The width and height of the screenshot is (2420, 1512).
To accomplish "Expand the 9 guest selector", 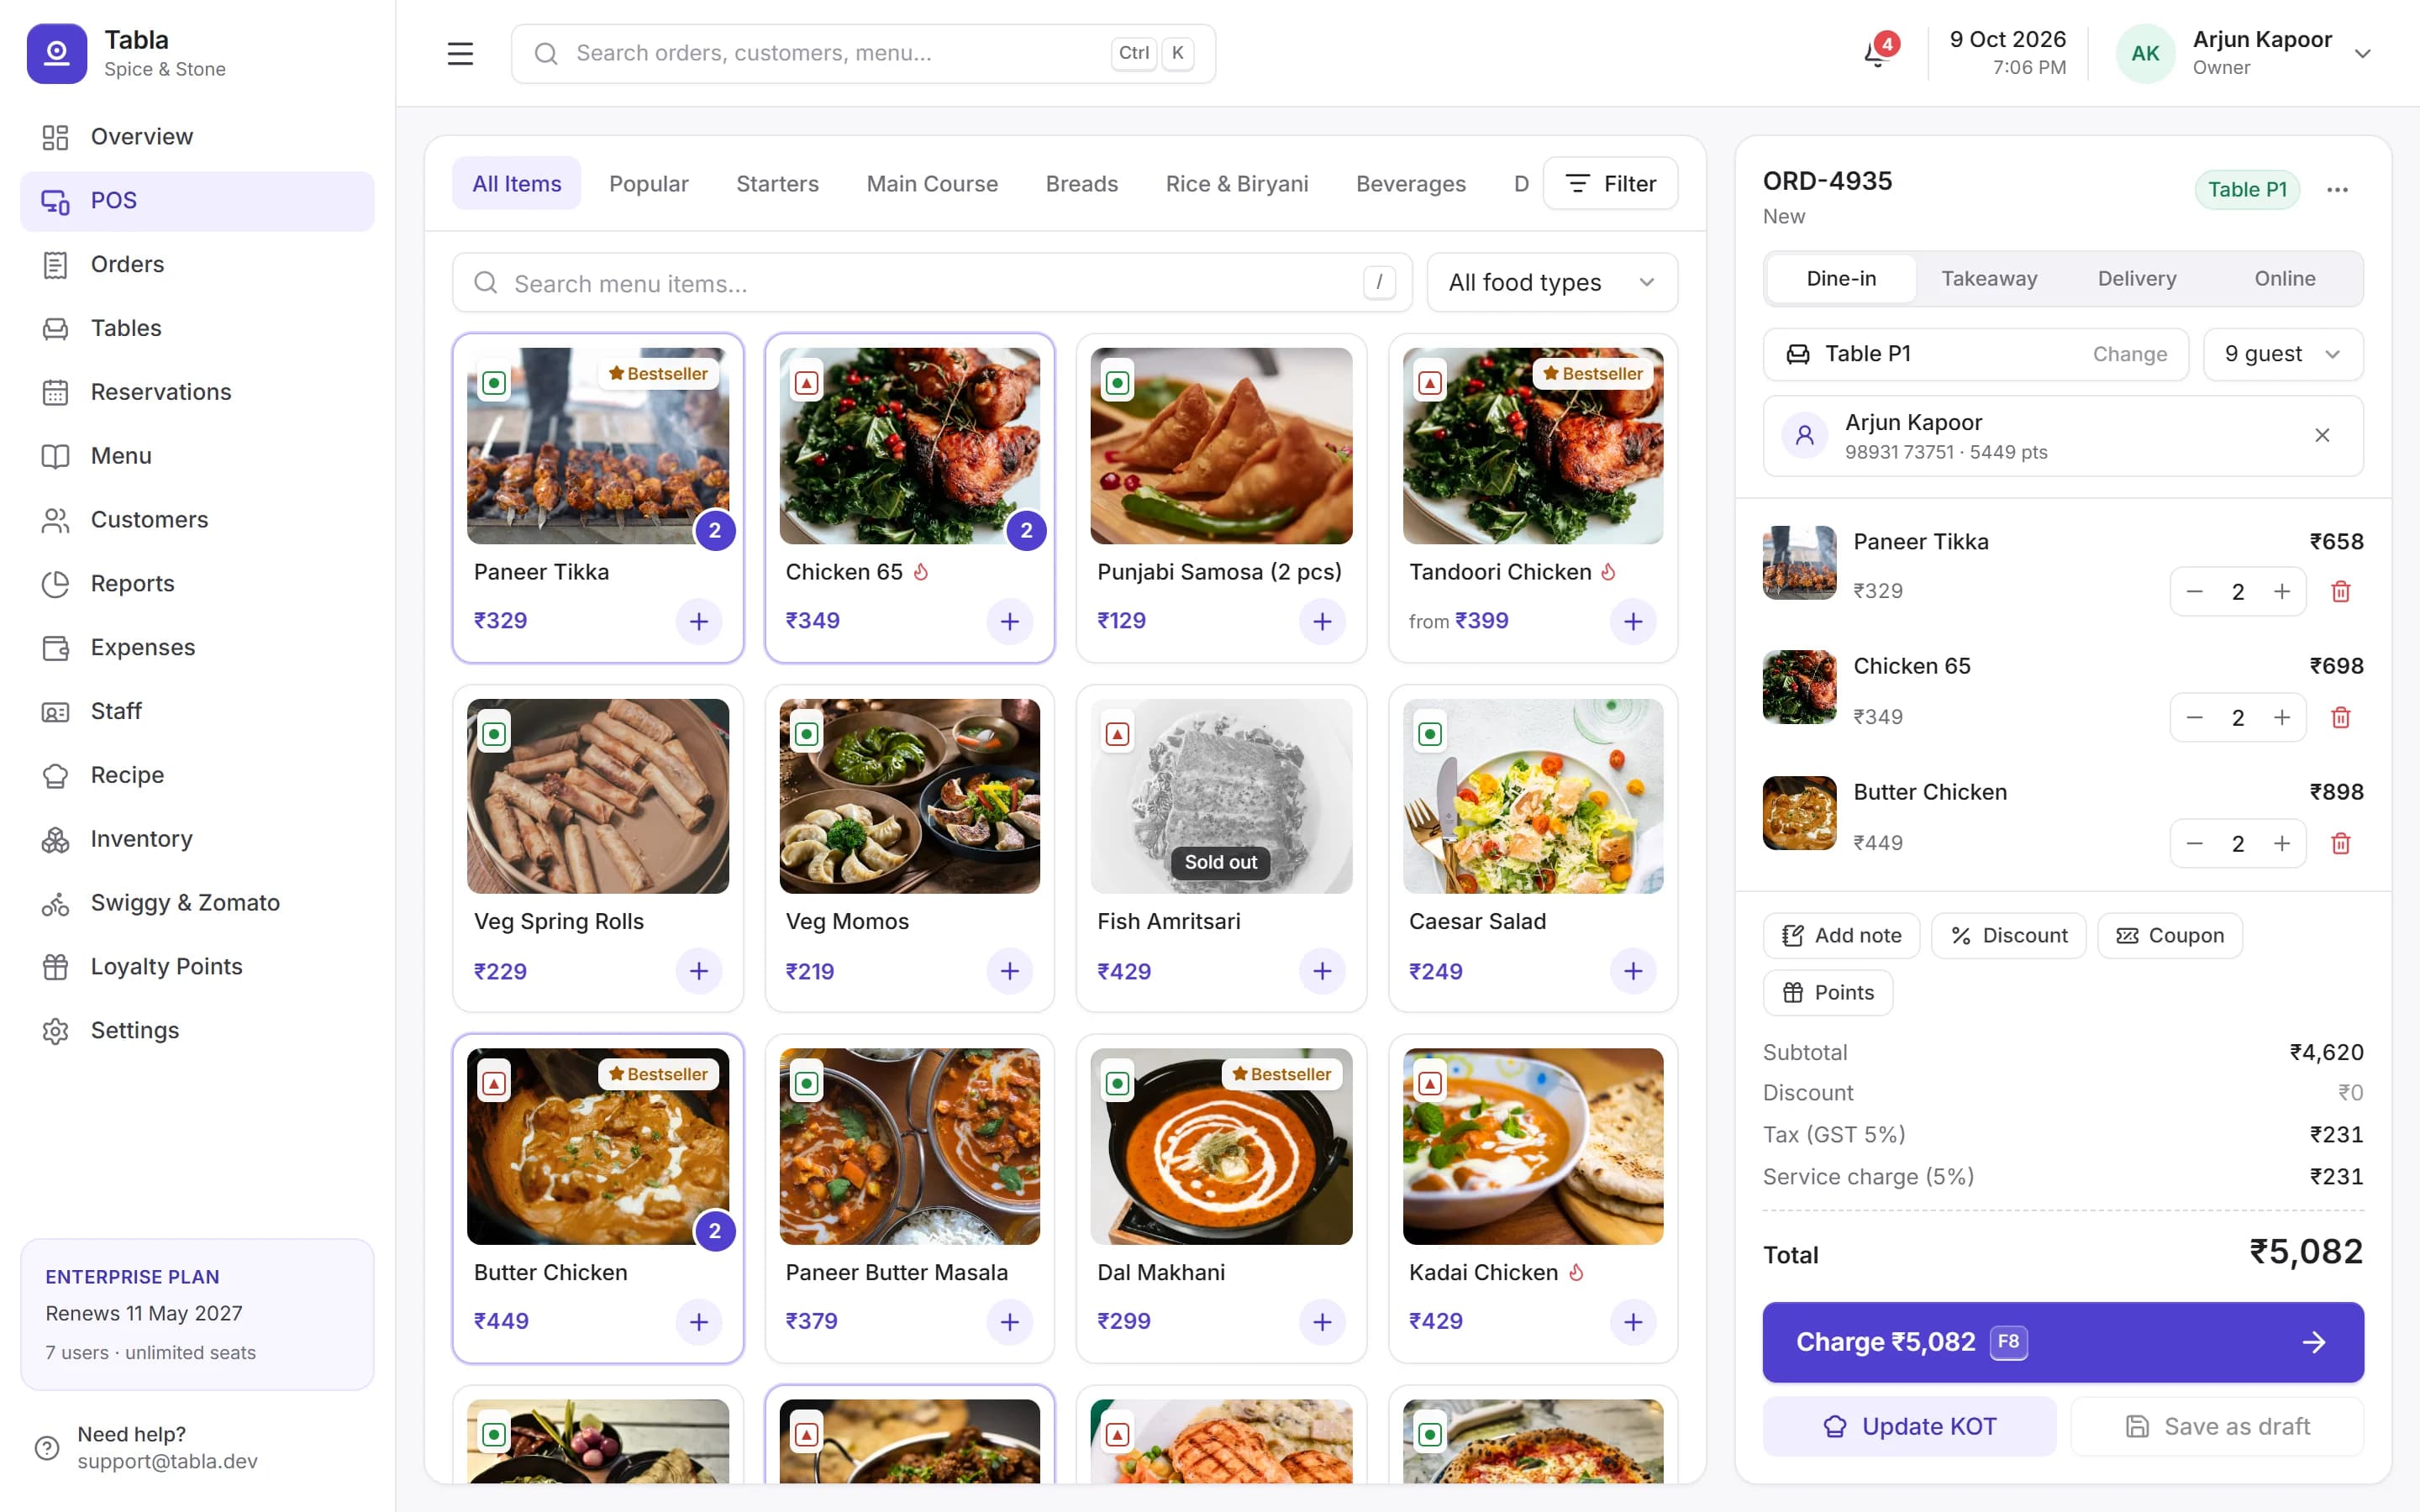I will [x=2283, y=354].
